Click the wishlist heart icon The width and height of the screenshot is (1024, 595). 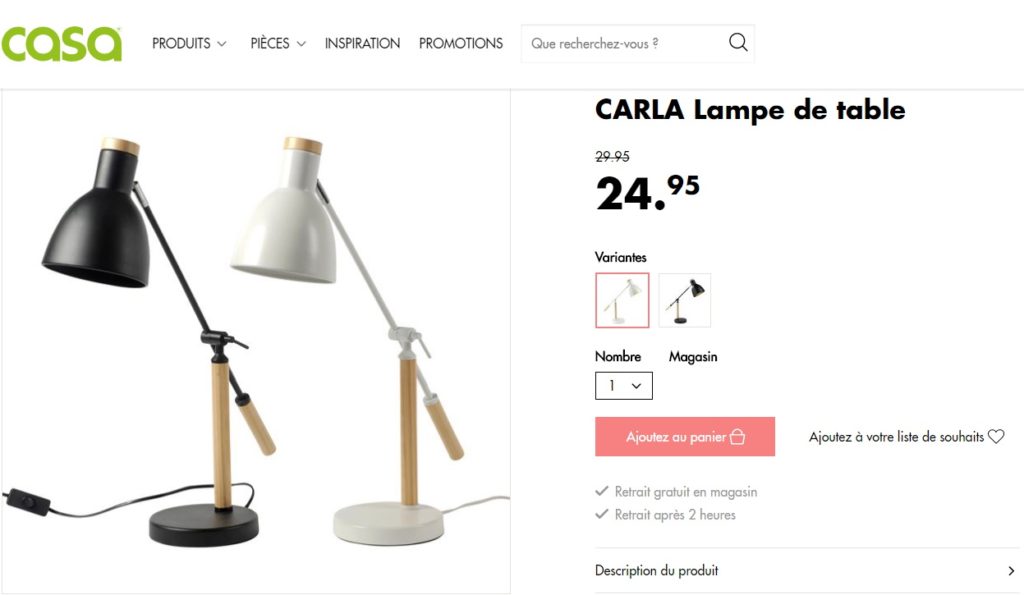[996, 436]
